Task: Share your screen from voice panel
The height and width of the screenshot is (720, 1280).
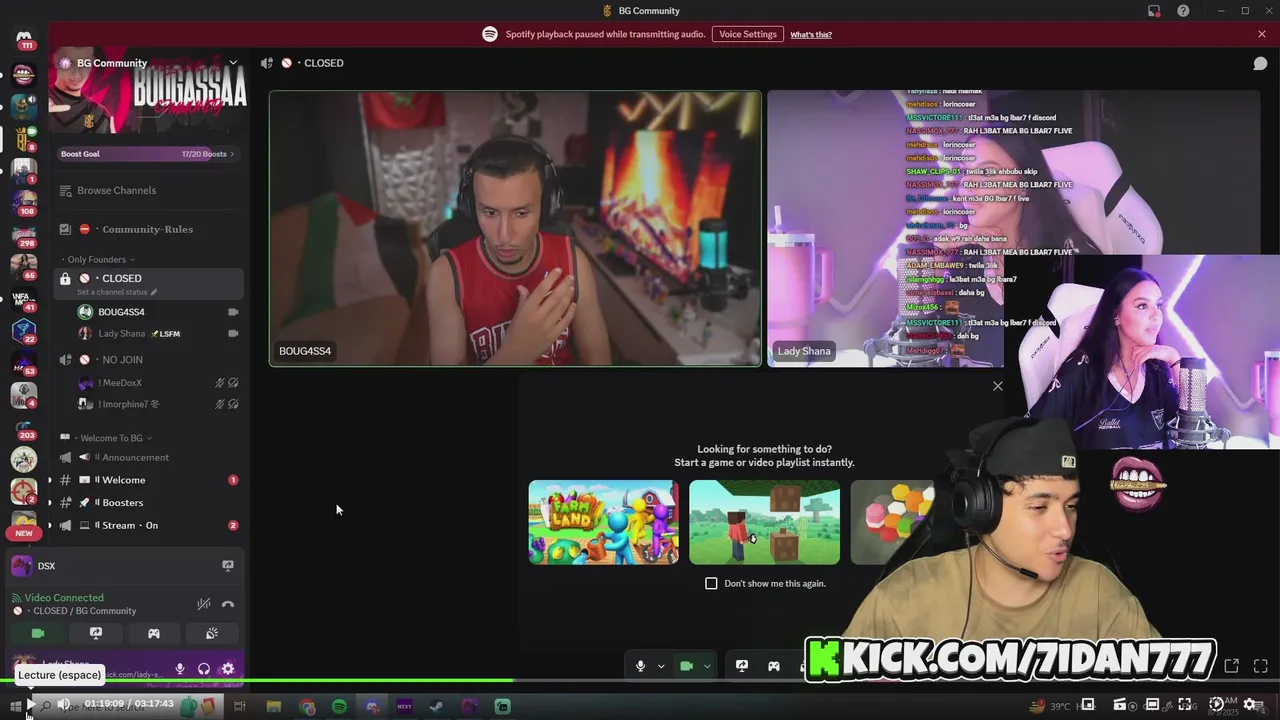Action: coord(96,633)
